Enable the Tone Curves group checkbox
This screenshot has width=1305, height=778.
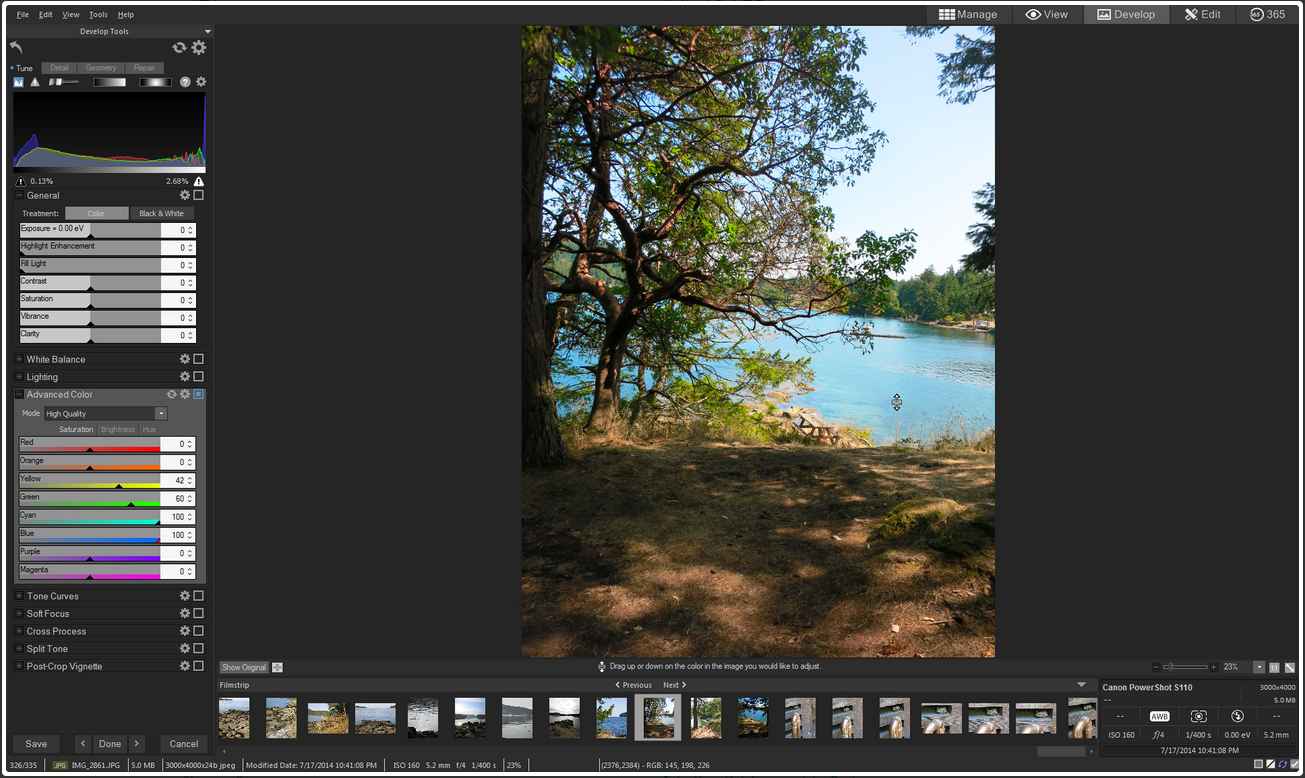click(198, 596)
